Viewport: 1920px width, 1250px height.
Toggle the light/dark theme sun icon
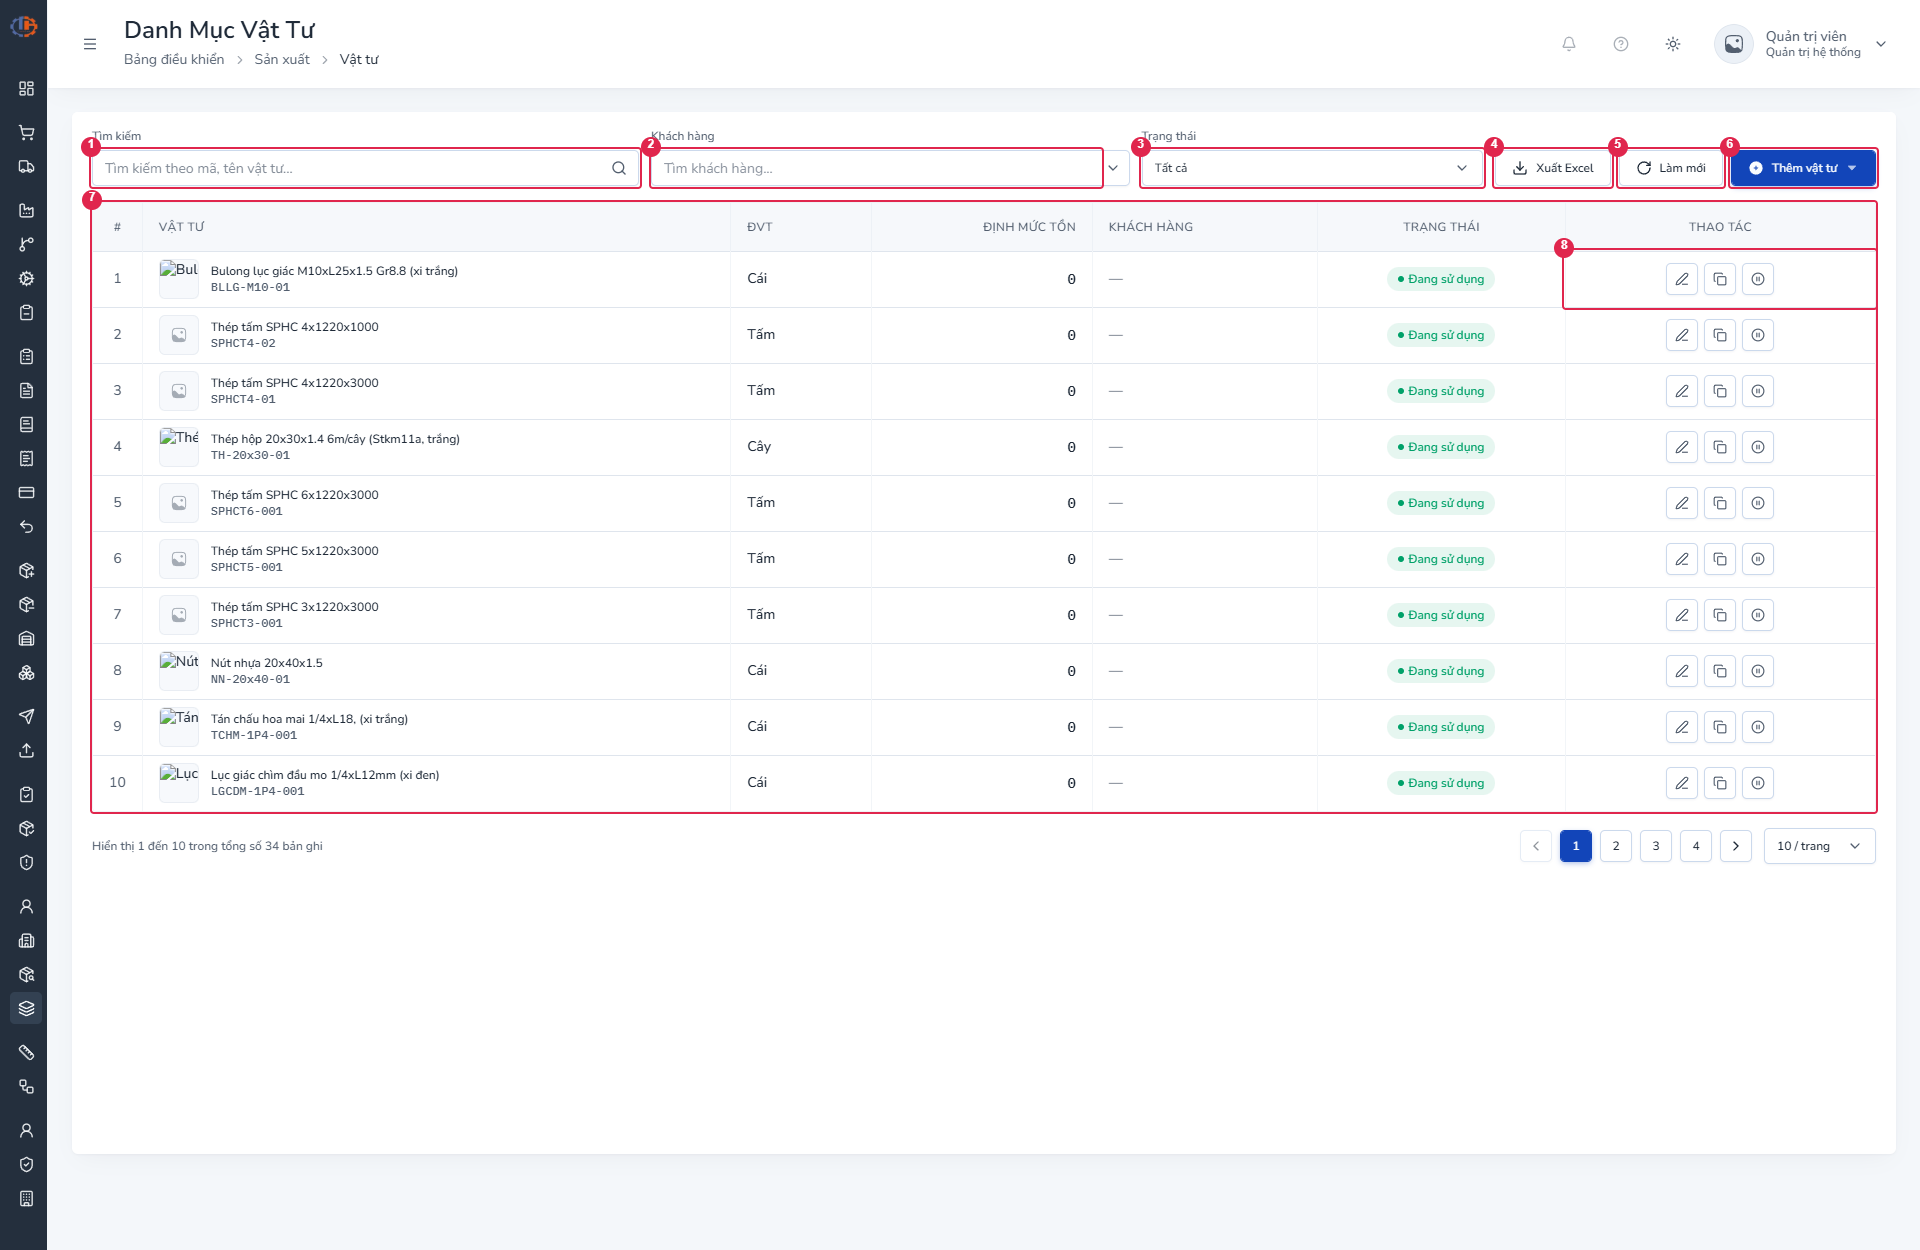point(1673,44)
